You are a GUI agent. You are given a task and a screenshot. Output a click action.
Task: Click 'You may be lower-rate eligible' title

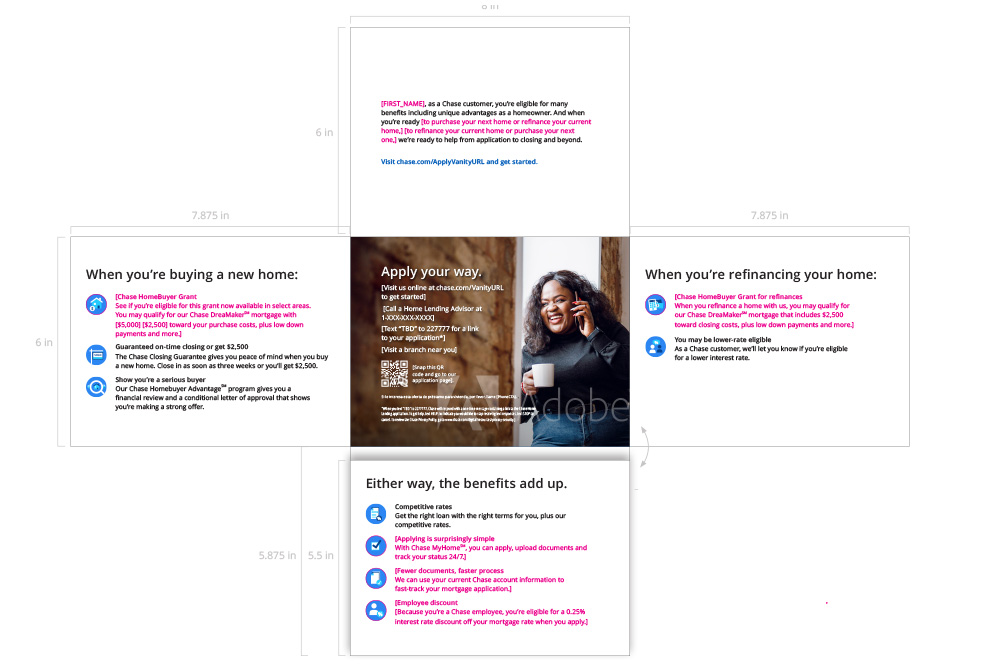(723, 340)
